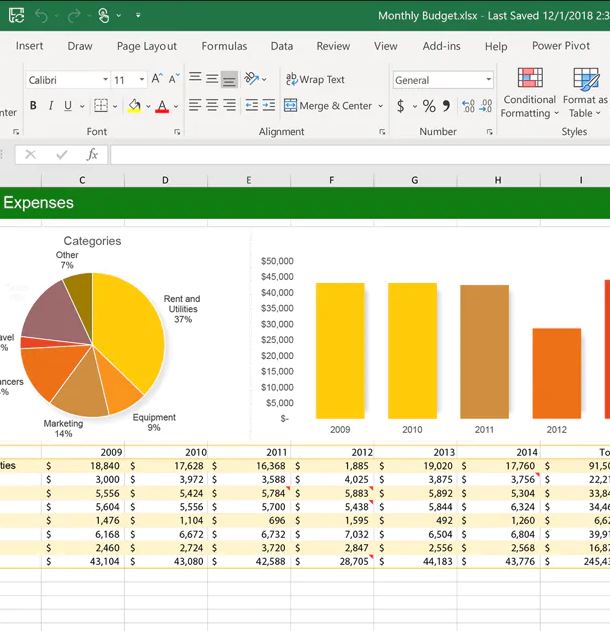This screenshot has height=631, width=610.
Task: Click the Insert Function fx icon
Action: point(92,154)
